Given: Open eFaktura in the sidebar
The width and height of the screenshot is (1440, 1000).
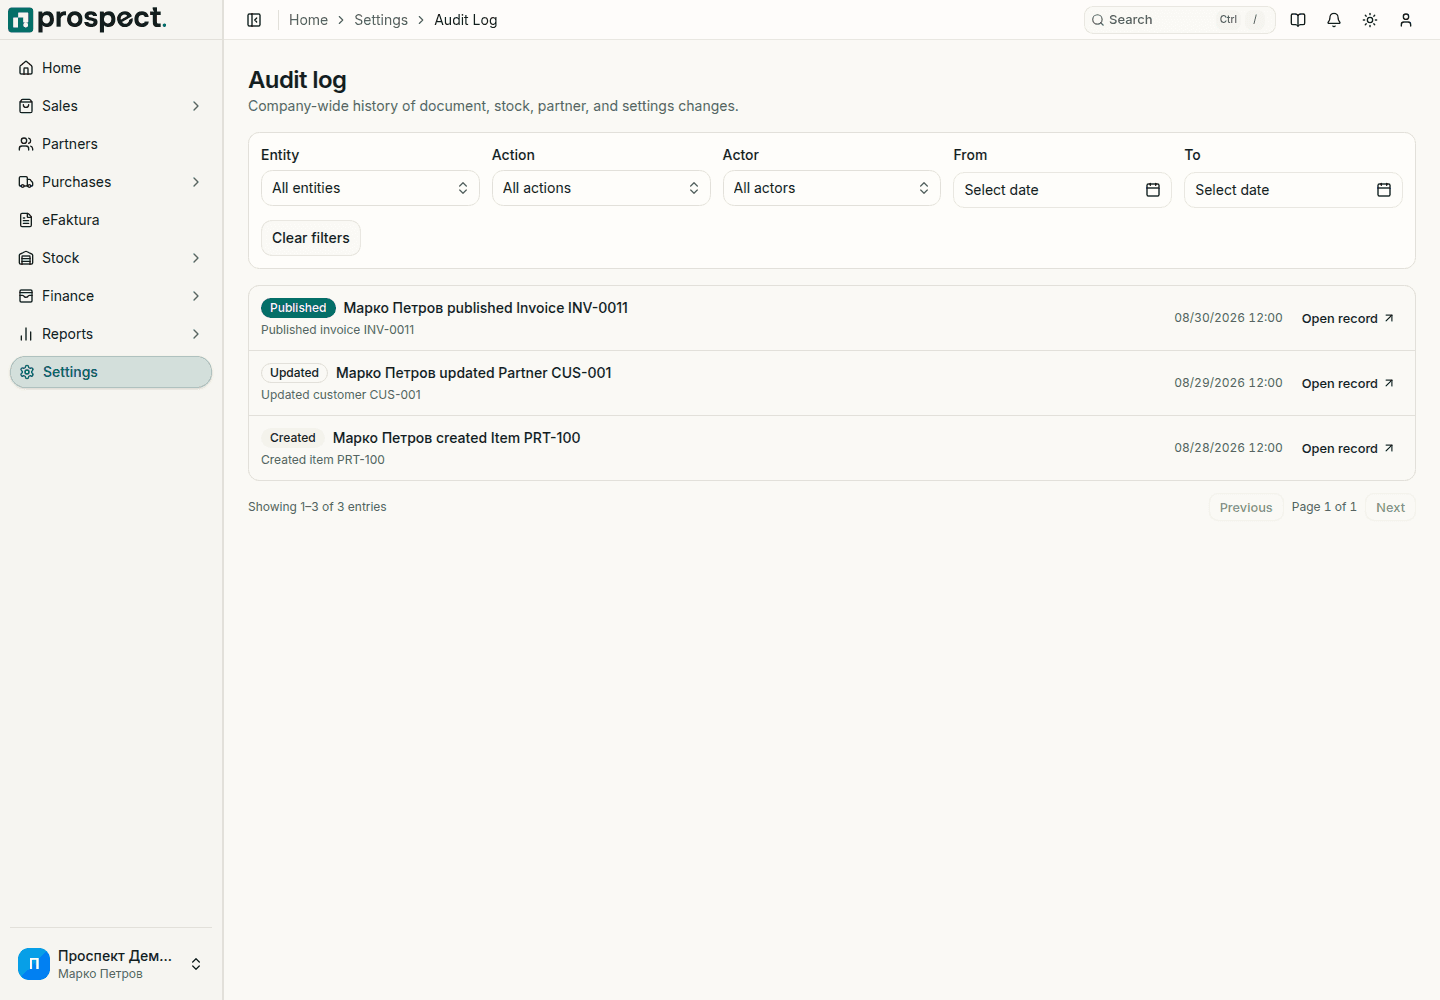Looking at the screenshot, I should 111,220.
